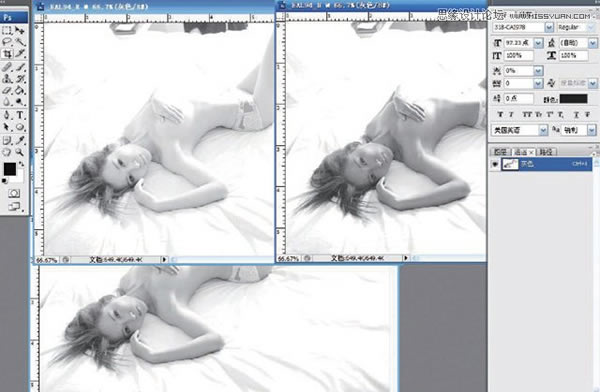The image size is (600, 392).
Task: Open the anti-aliasing method dropdown
Action: (x=592, y=130)
